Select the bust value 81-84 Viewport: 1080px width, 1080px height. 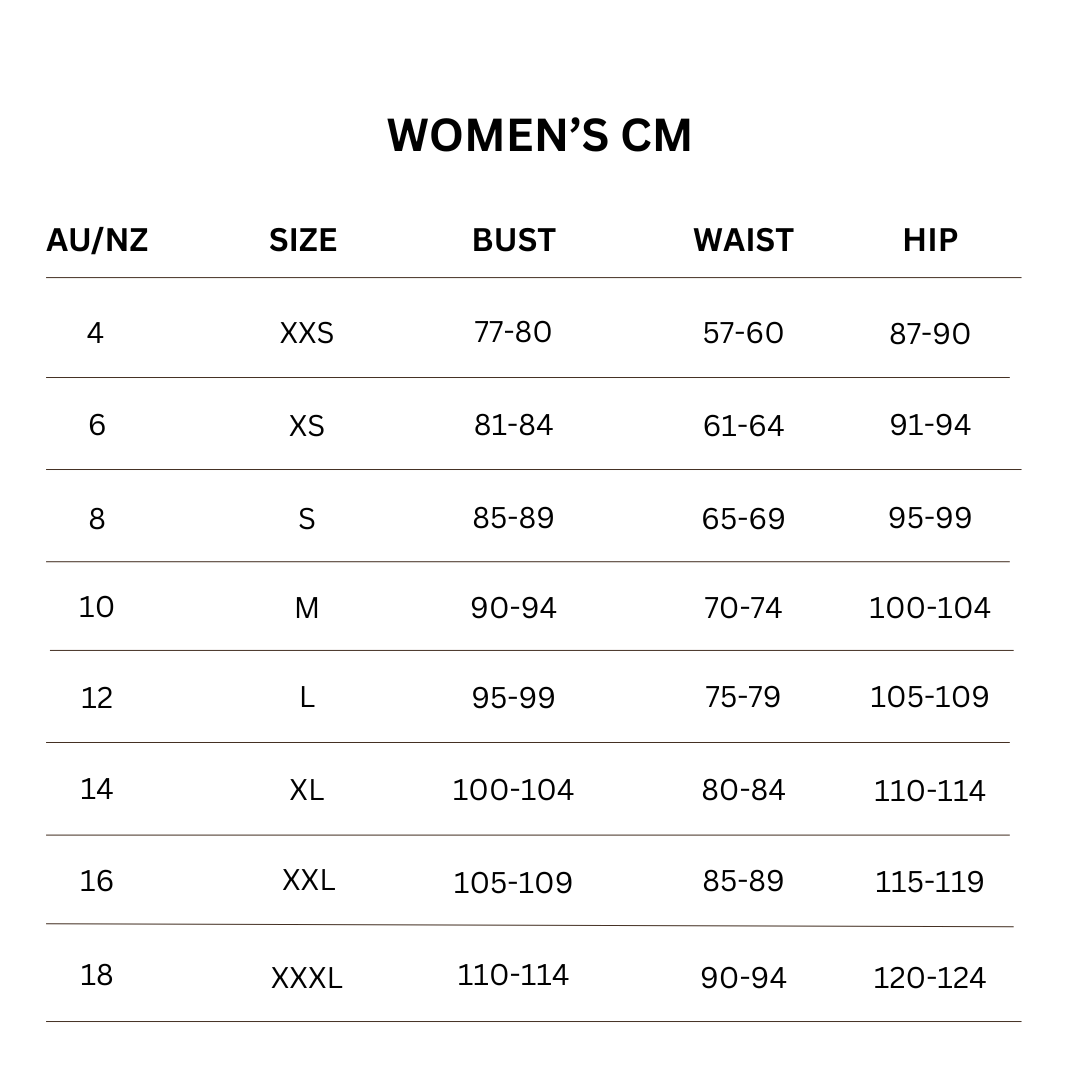click(513, 425)
